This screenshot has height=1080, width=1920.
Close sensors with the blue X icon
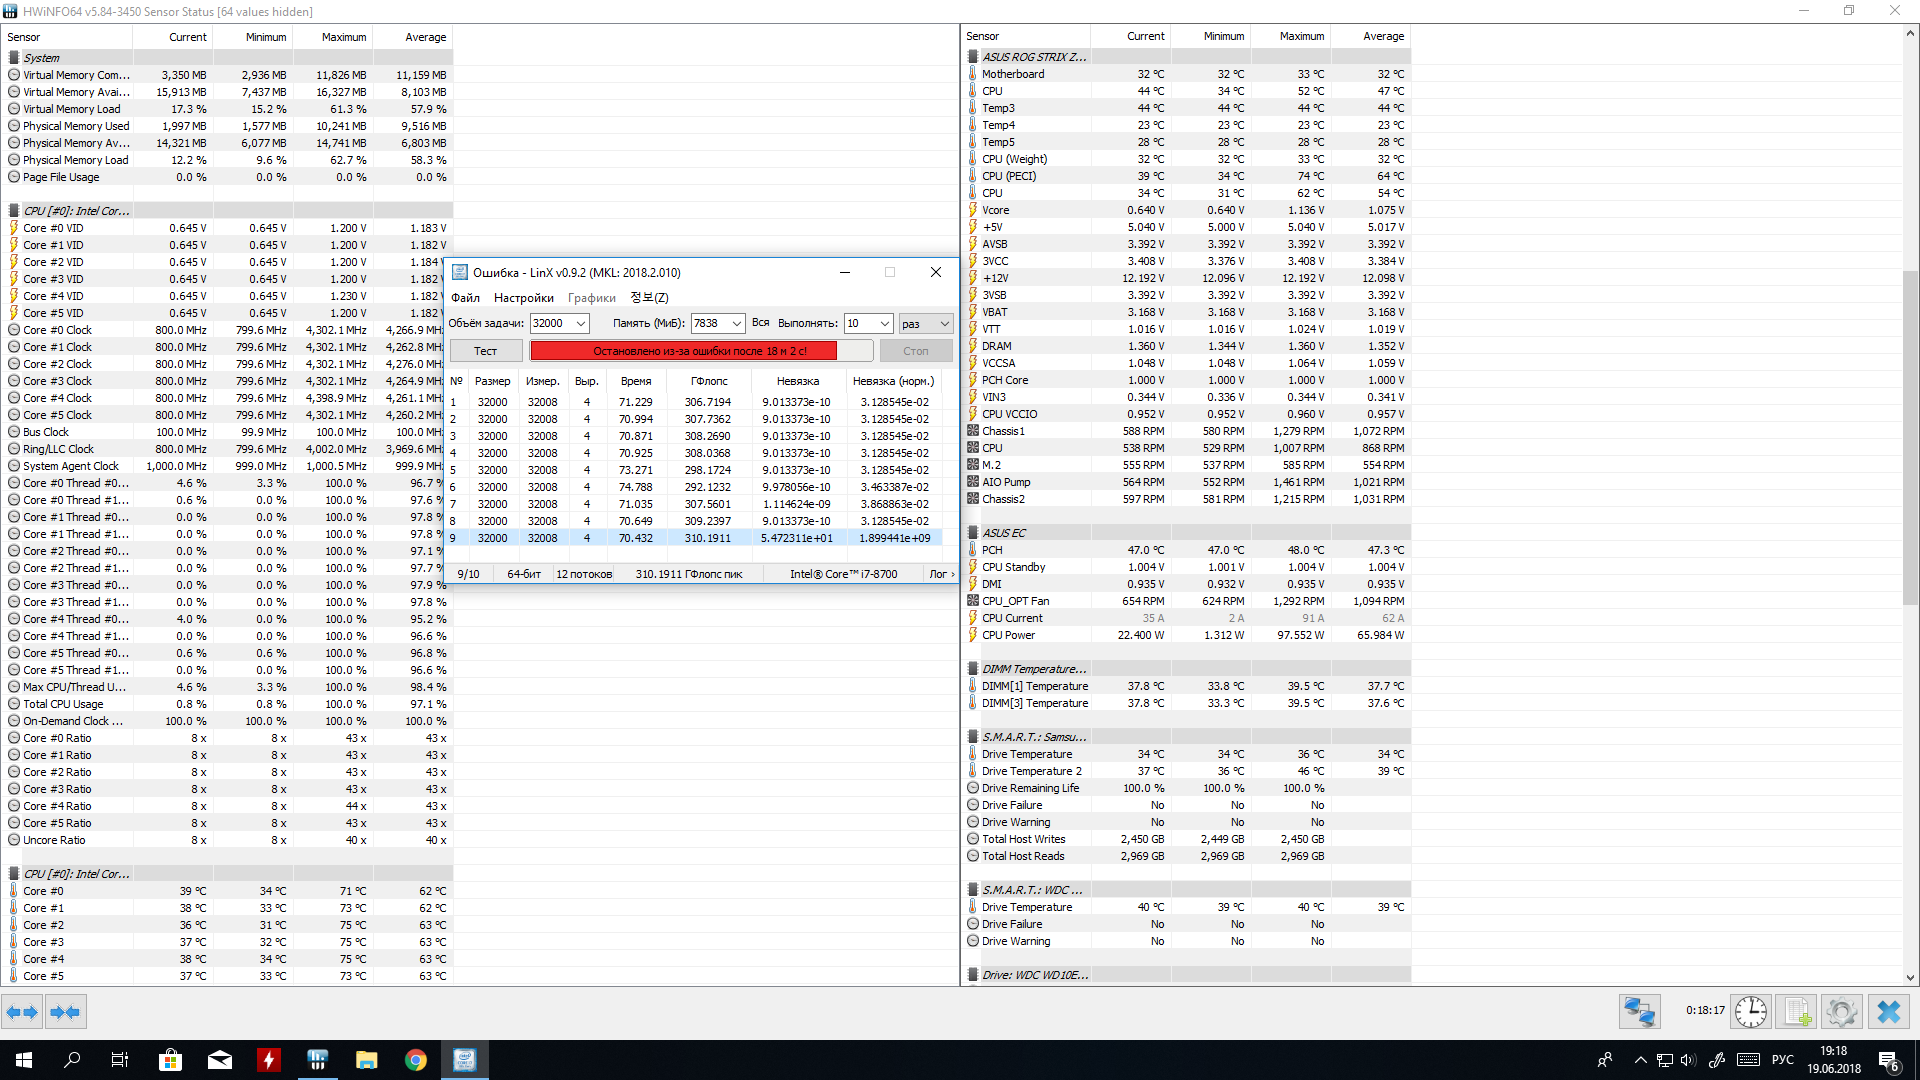tap(1888, 1012)
